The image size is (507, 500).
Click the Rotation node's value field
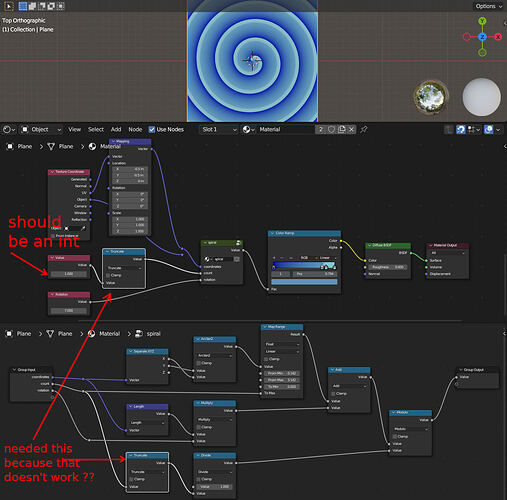click(69, 310)
